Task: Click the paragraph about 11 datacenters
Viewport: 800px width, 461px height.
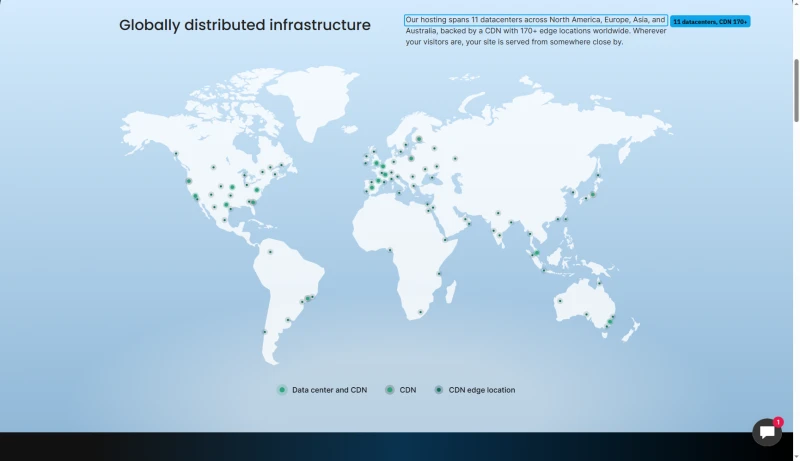Action: click(536, 31)
